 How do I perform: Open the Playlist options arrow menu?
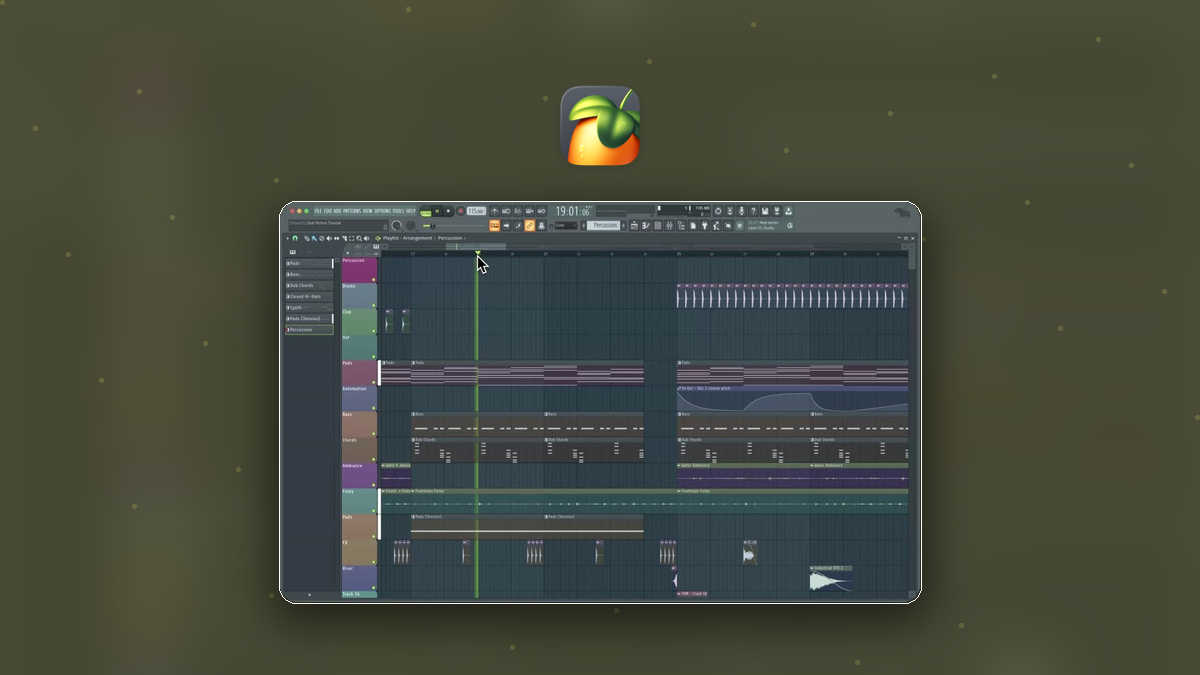click(287, 238)
